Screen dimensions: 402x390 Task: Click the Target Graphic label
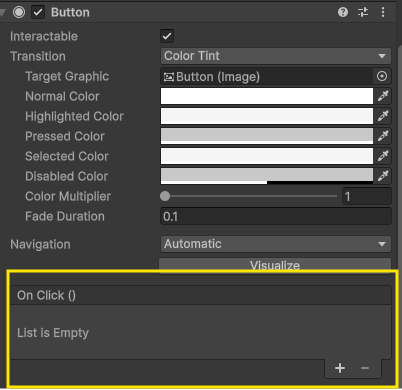[67, 76]
